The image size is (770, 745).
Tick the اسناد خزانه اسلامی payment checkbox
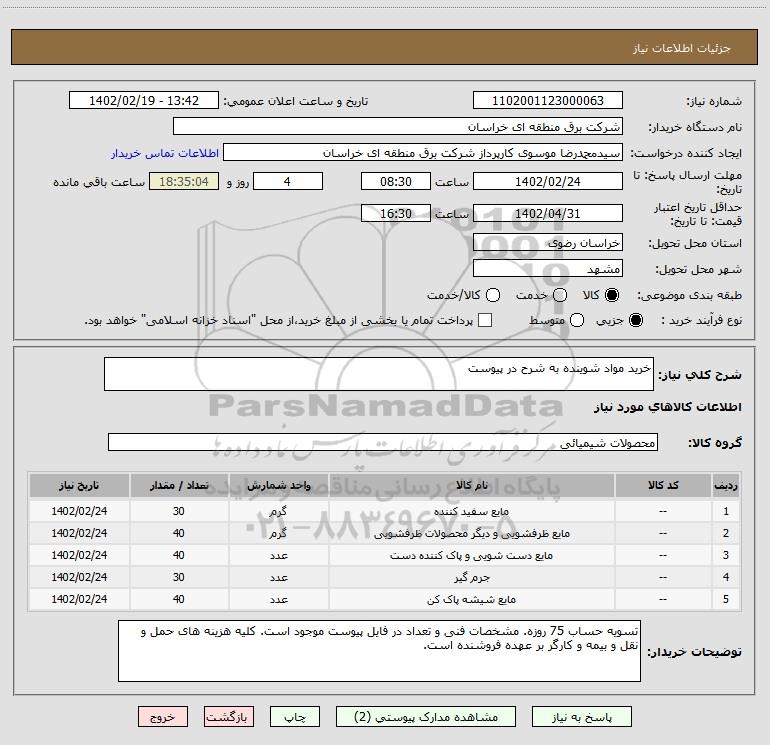click(485, 320)
